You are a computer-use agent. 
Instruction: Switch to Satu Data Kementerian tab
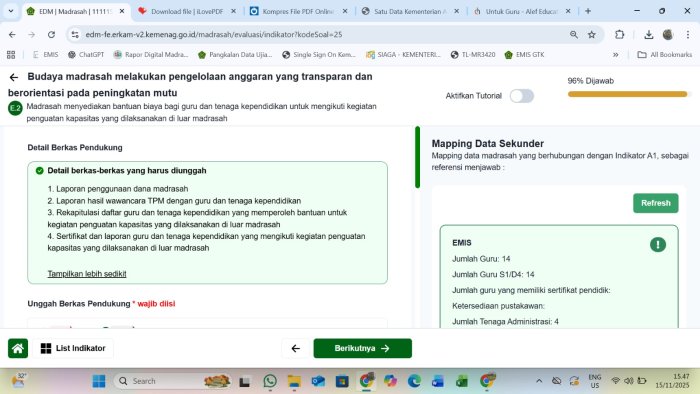pos(410,12)
